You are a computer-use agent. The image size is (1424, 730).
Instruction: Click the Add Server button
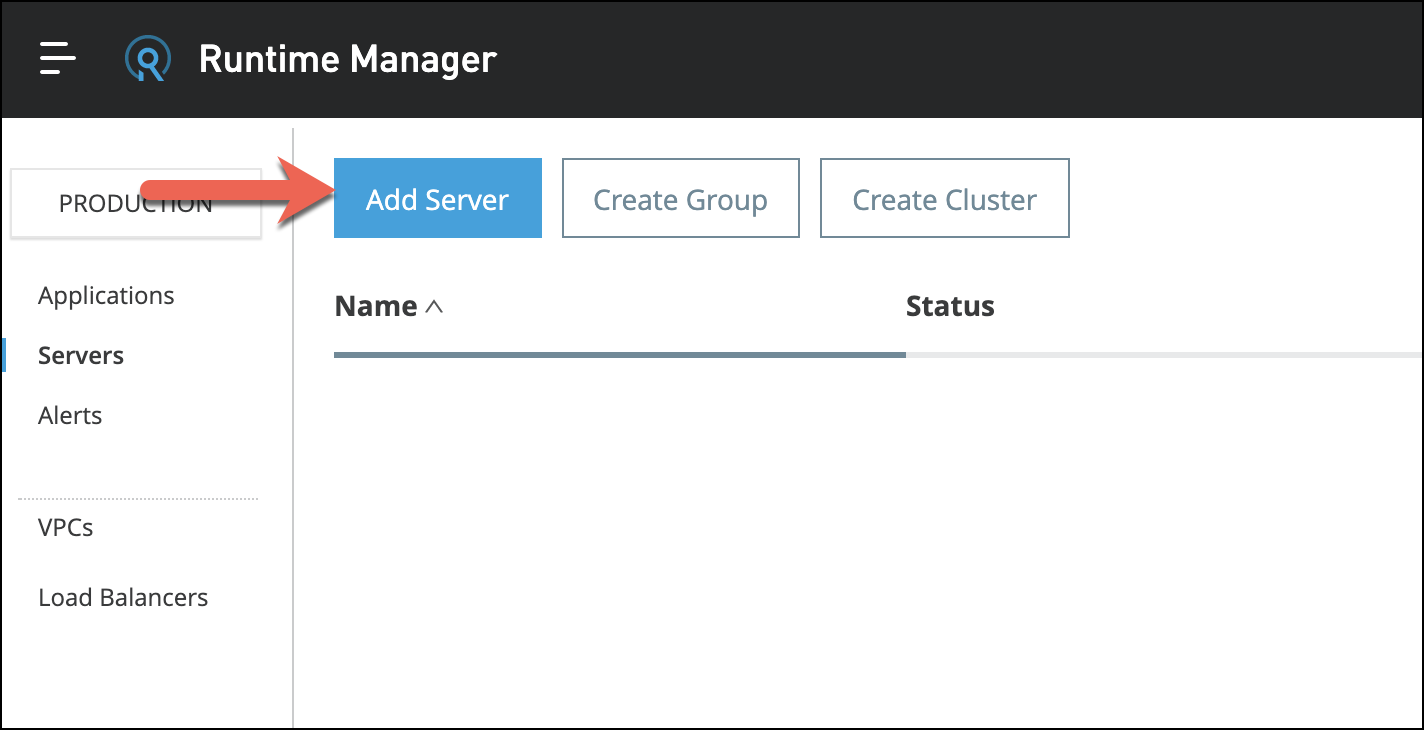438,198
